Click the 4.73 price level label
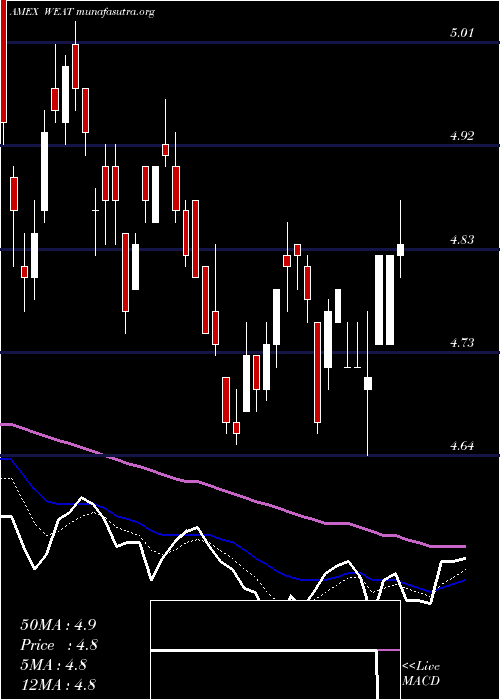 tap(462, 342)
